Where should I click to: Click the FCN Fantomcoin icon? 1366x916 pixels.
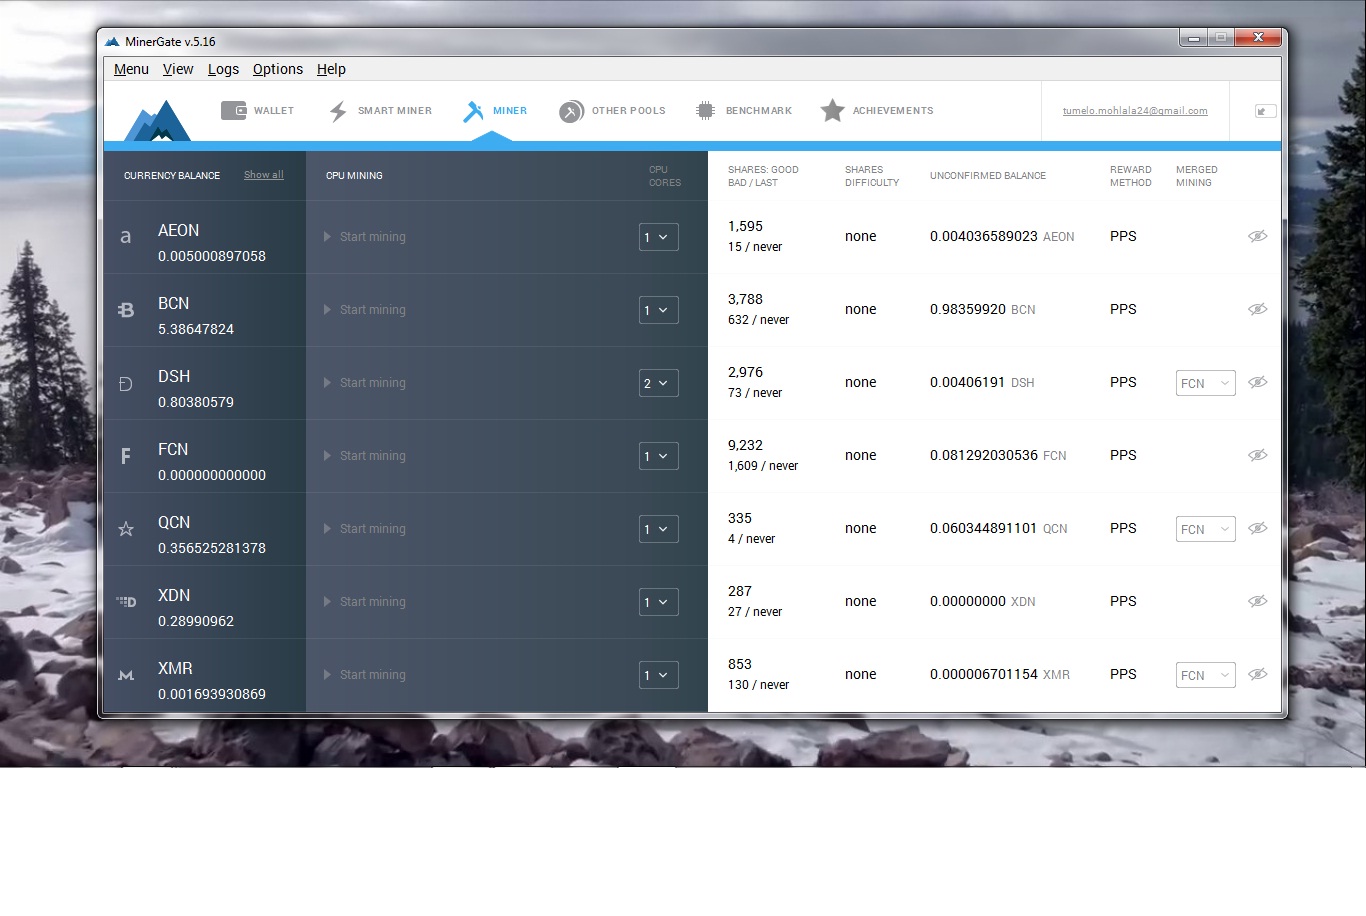click(x=126, y=456)
